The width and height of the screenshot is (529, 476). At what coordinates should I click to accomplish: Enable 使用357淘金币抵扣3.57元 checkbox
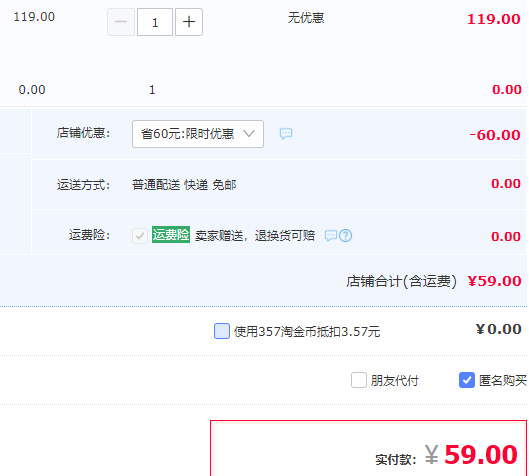point(222,331)
